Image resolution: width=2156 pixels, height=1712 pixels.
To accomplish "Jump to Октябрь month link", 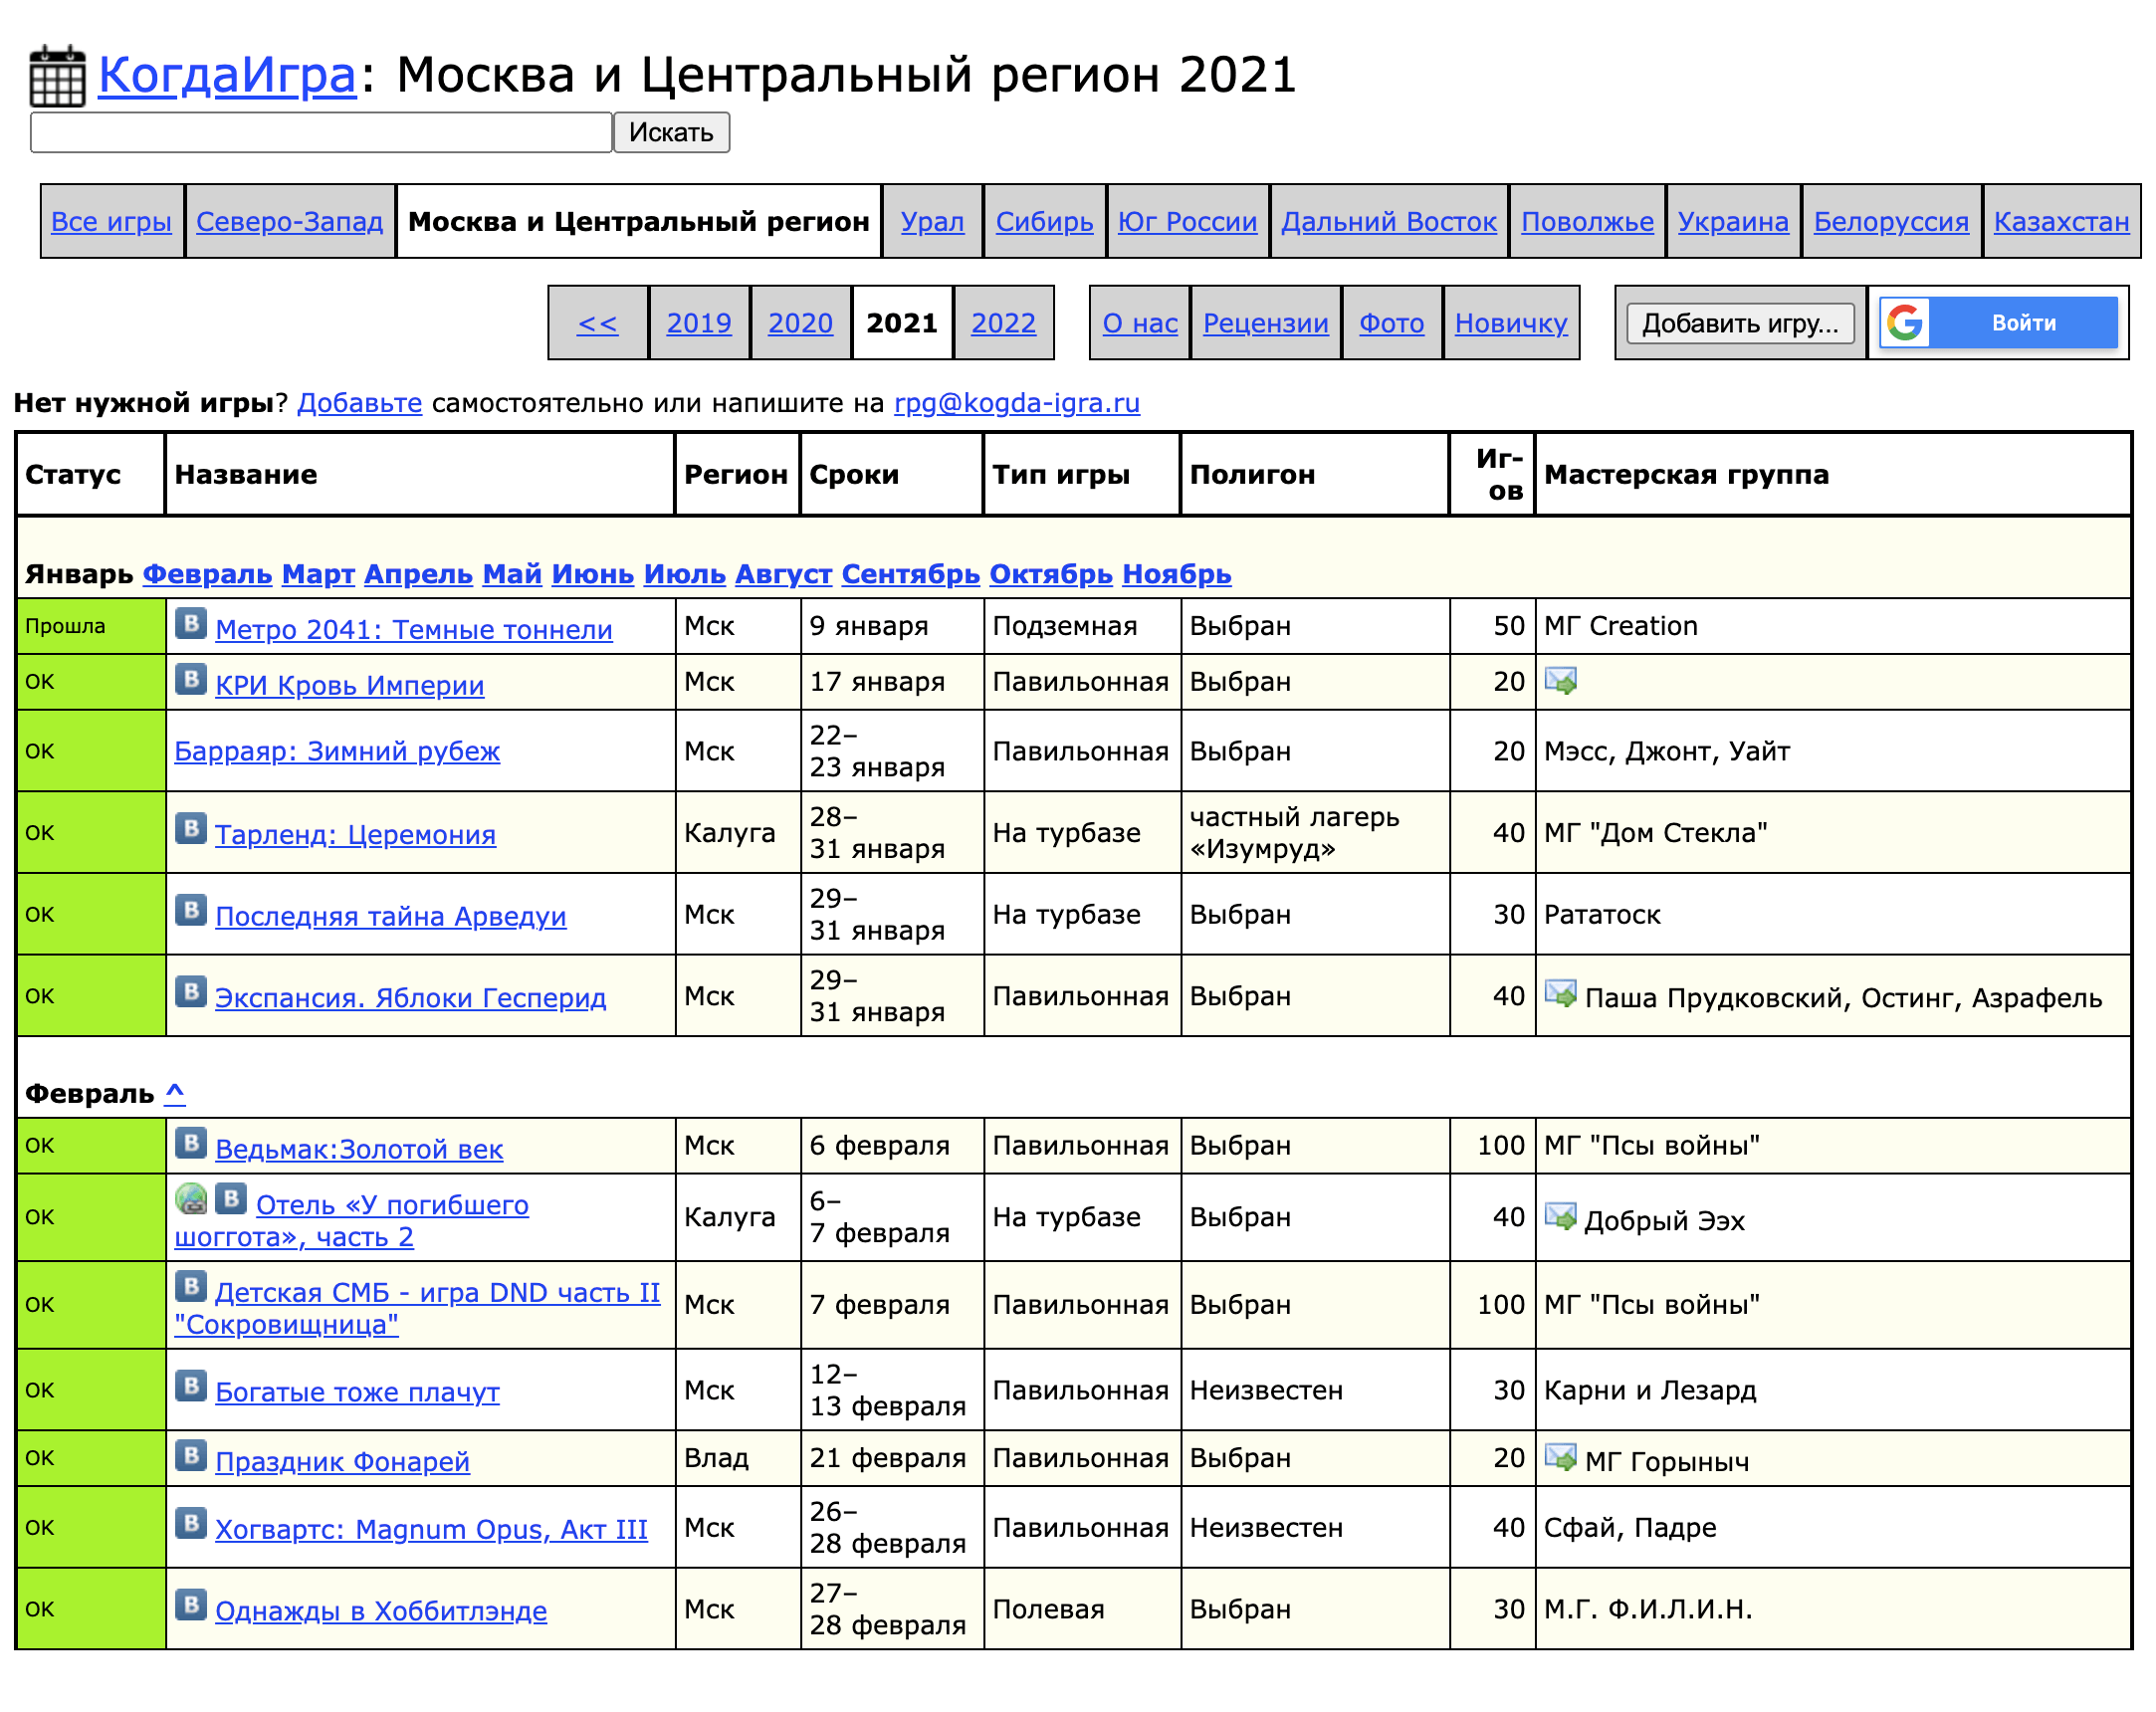I will tap(1051, 574).
